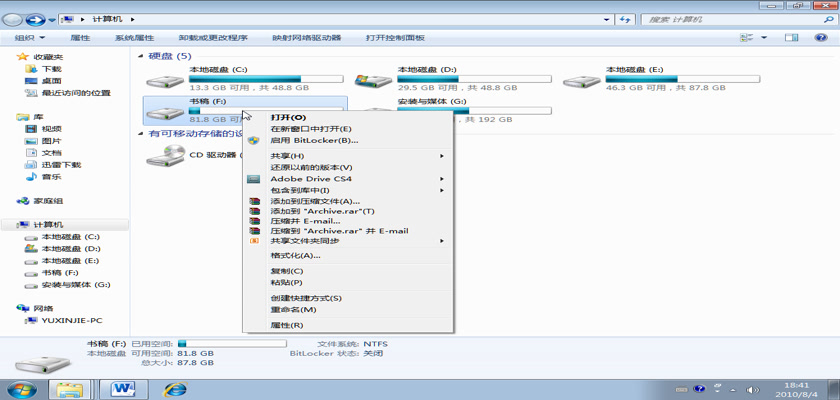Click the Local Disk (C:) drive icon
This screenshot has width=840, height=400.
click(x=166, y=80)
